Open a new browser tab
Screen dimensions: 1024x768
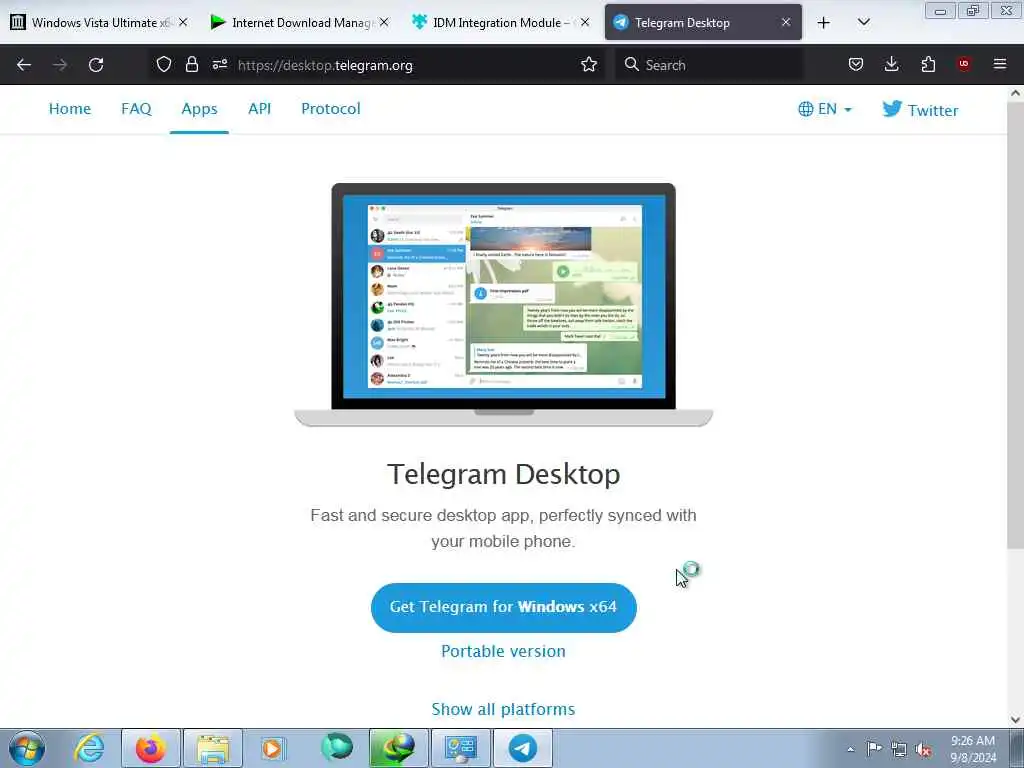824,23
